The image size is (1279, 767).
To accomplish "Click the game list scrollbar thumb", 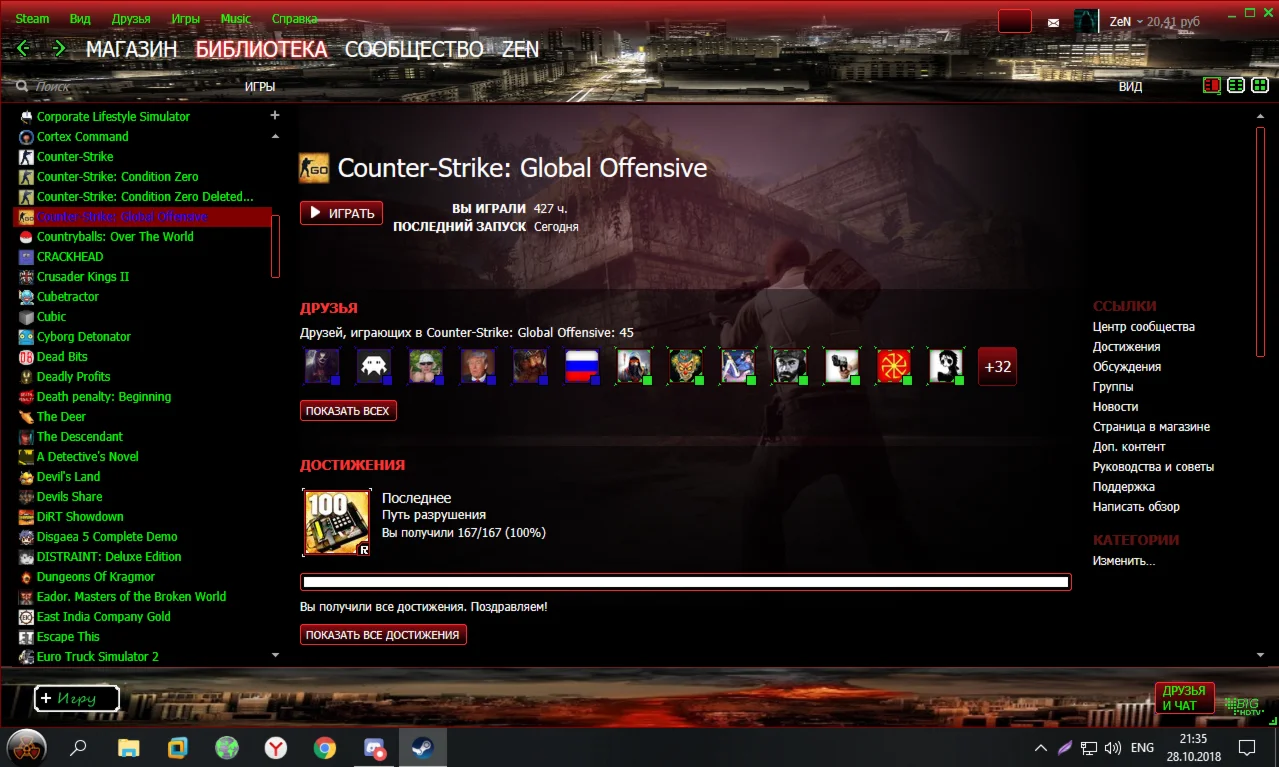I will [275, 246].
